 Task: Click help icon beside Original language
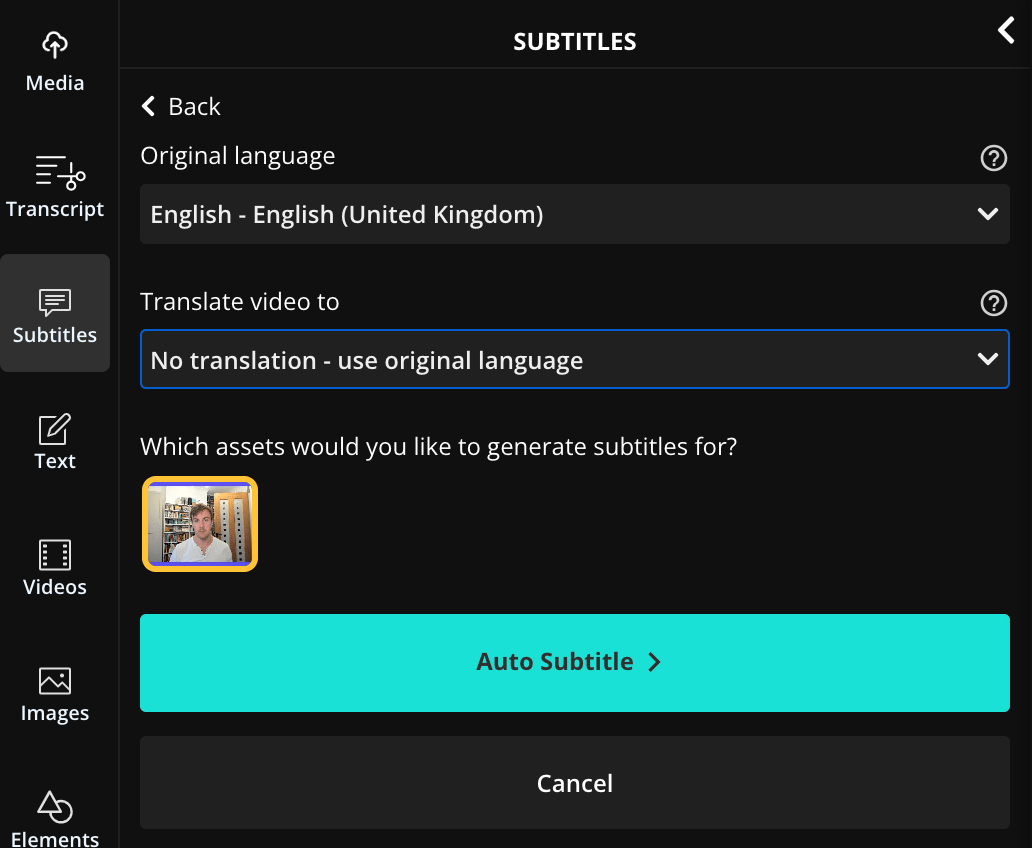(x=993, y=158)
